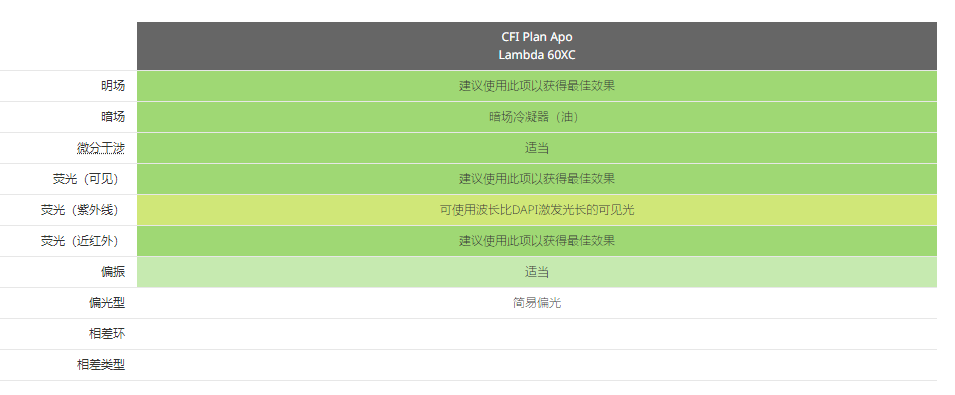Select the 相差环 row label
Viewport: 955px width, 395px height.
point(107,334)
